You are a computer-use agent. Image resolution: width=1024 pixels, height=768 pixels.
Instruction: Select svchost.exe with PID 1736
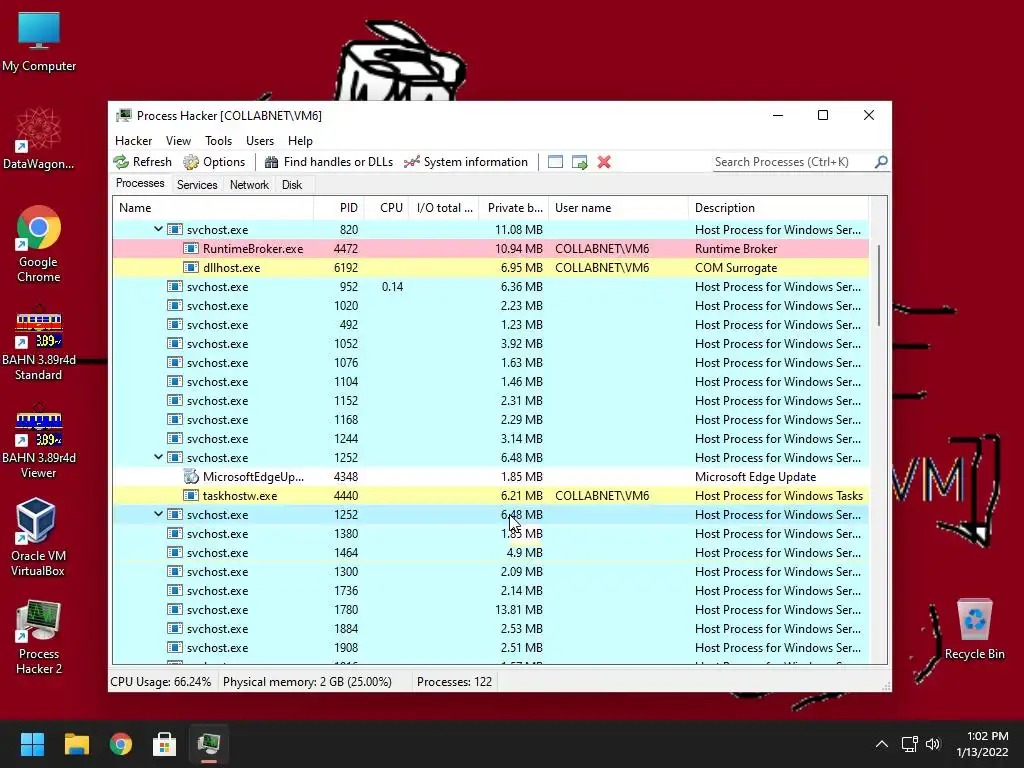[491, 590]
